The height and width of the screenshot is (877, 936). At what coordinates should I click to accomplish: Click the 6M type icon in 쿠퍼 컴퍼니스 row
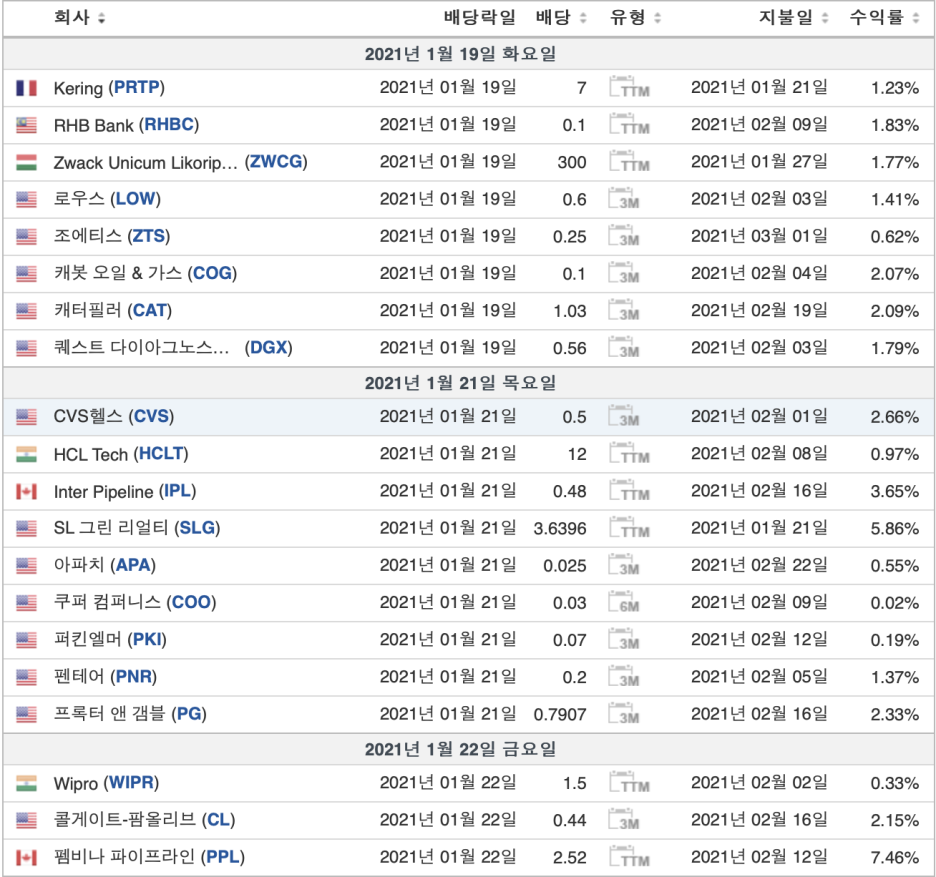(x=624, y=602)
